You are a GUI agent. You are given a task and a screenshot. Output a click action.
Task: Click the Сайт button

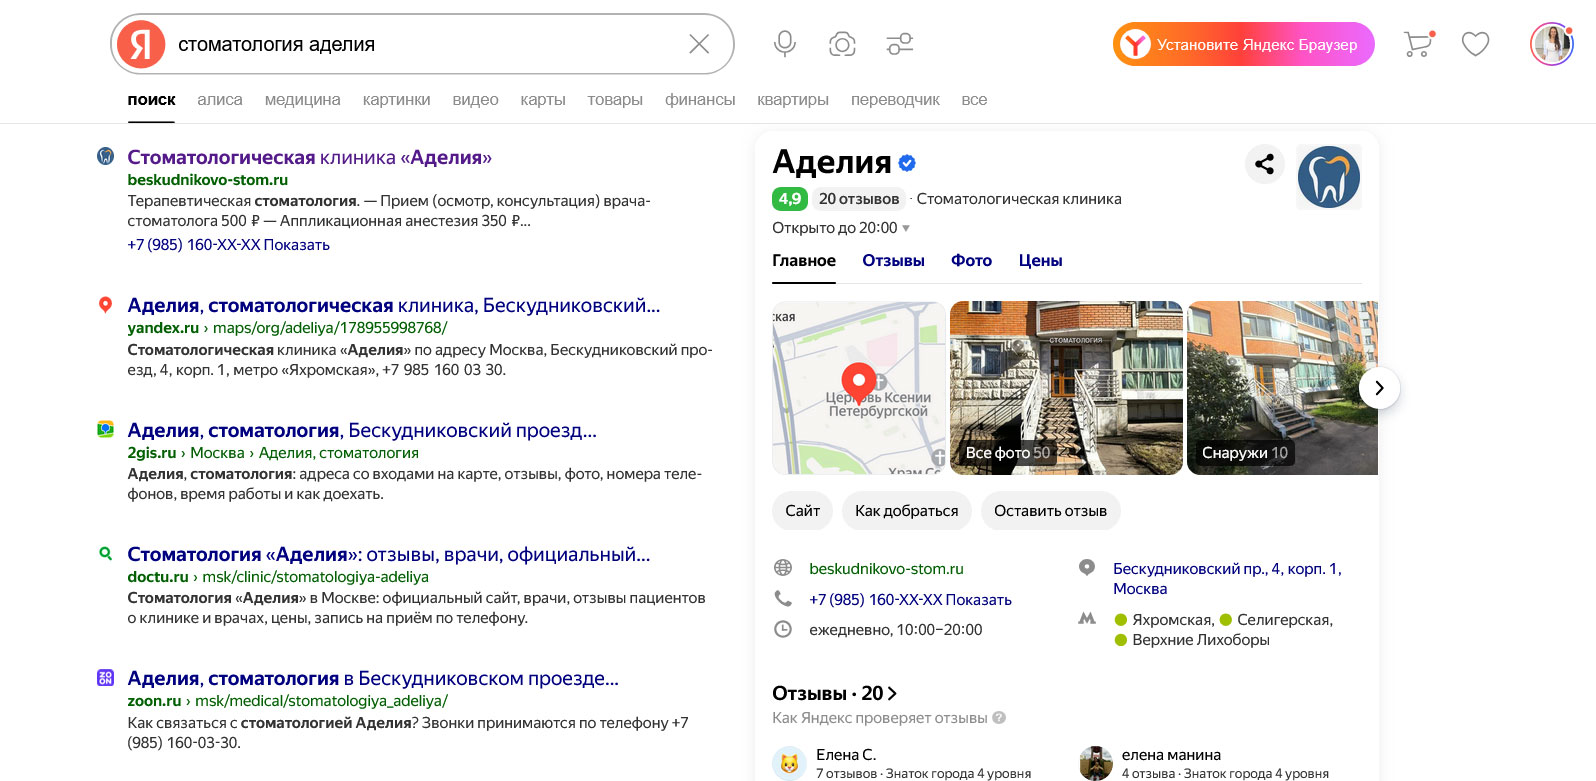pyautogui.click(x=802, y=511)
